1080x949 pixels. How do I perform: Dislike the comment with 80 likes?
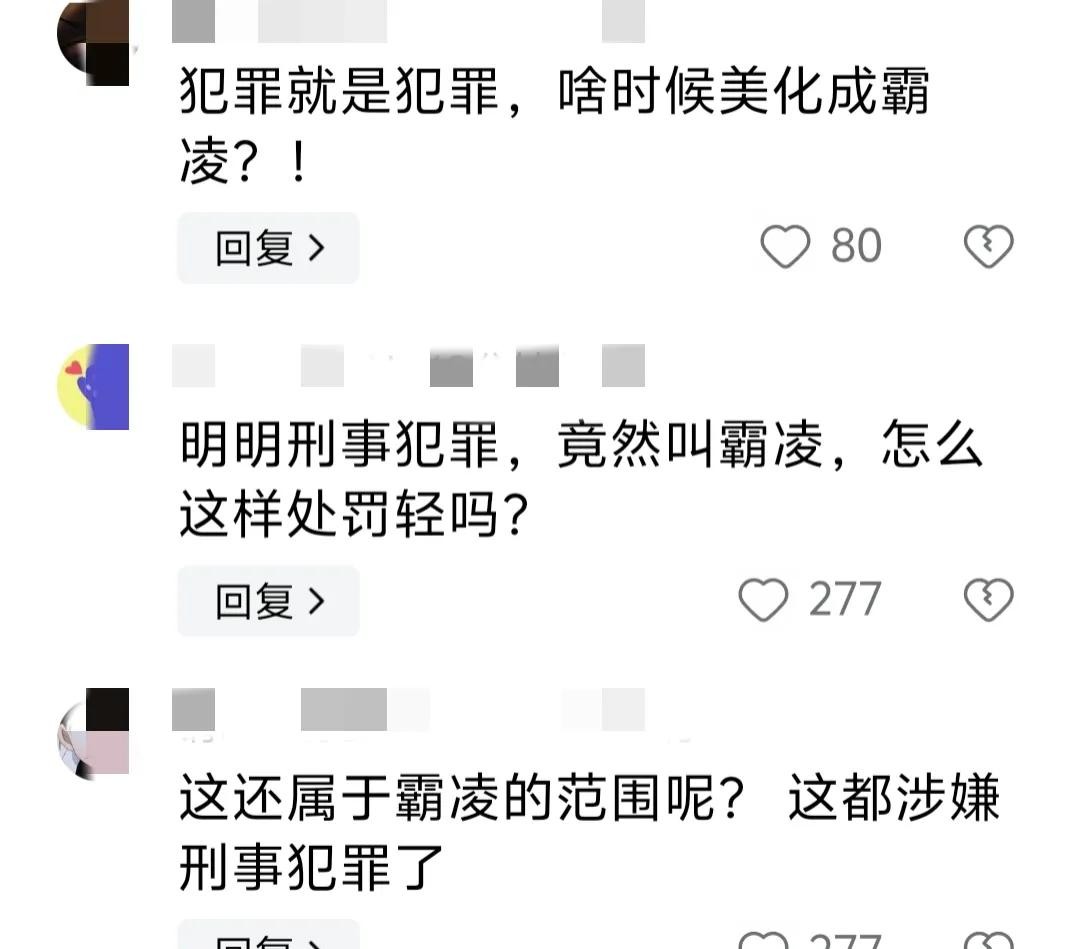point(988,247)
